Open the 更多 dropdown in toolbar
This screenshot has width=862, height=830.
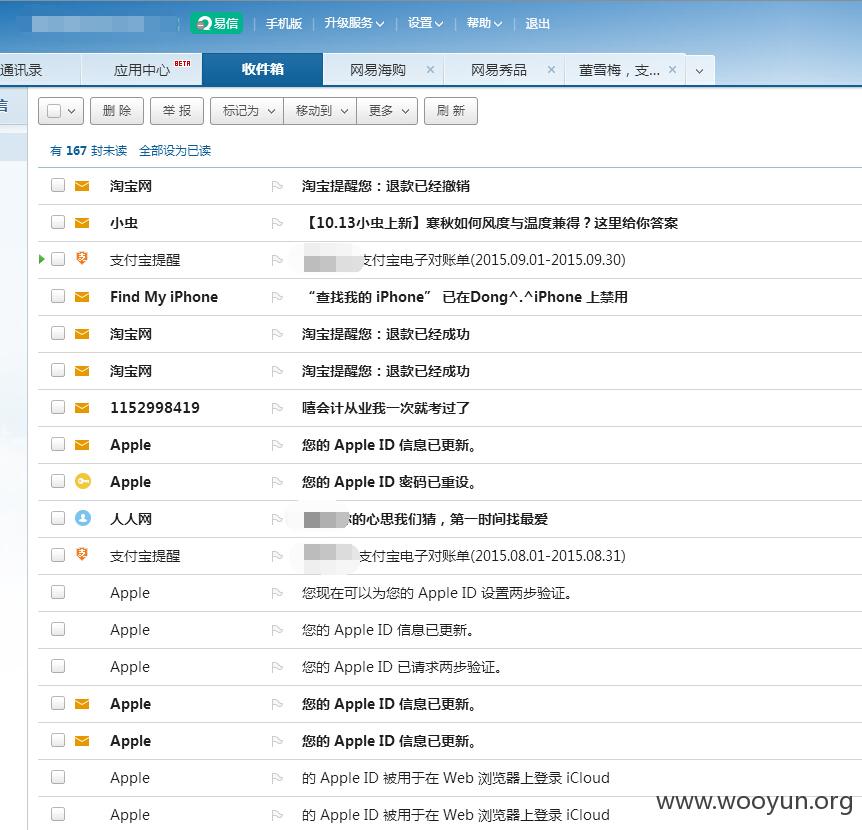(x=387, y=111)
